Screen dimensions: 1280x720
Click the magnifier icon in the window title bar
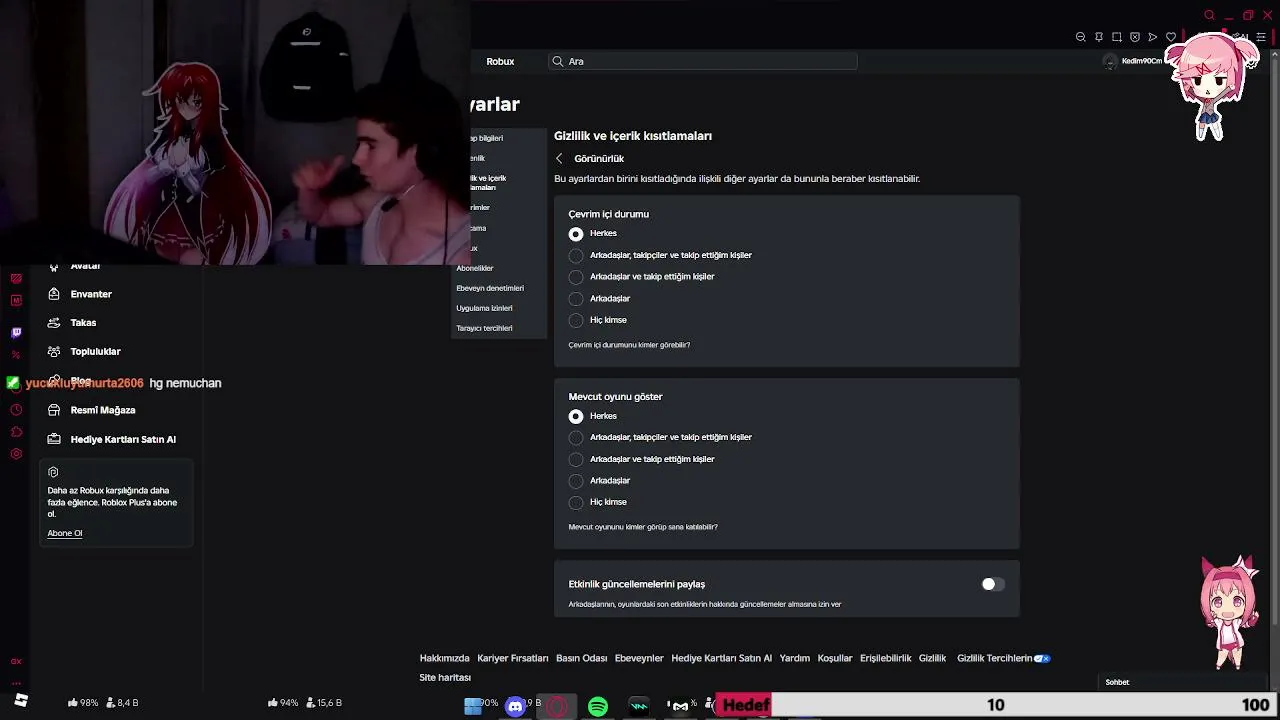click(1209, 15)
